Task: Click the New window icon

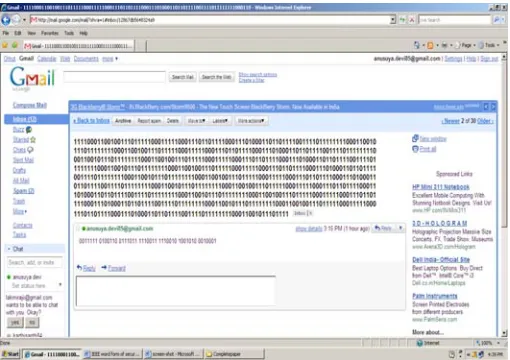Action: click(x=415, y=138)
